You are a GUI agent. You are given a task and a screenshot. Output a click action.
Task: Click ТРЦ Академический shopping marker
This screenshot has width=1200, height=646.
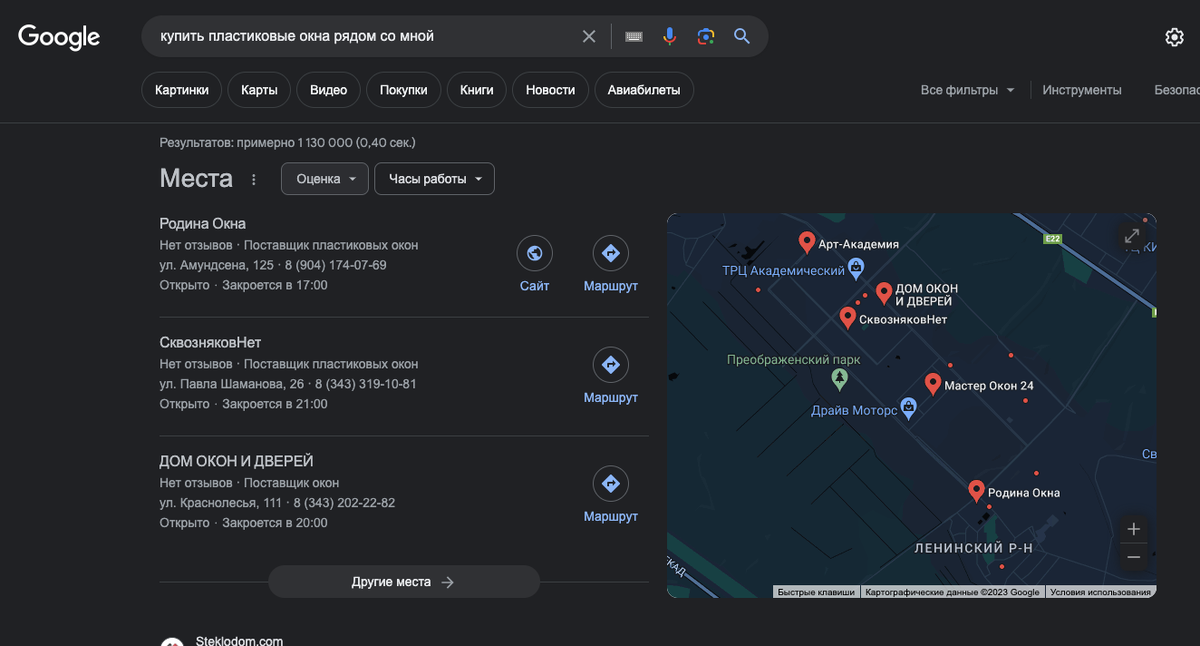[855, 268]
